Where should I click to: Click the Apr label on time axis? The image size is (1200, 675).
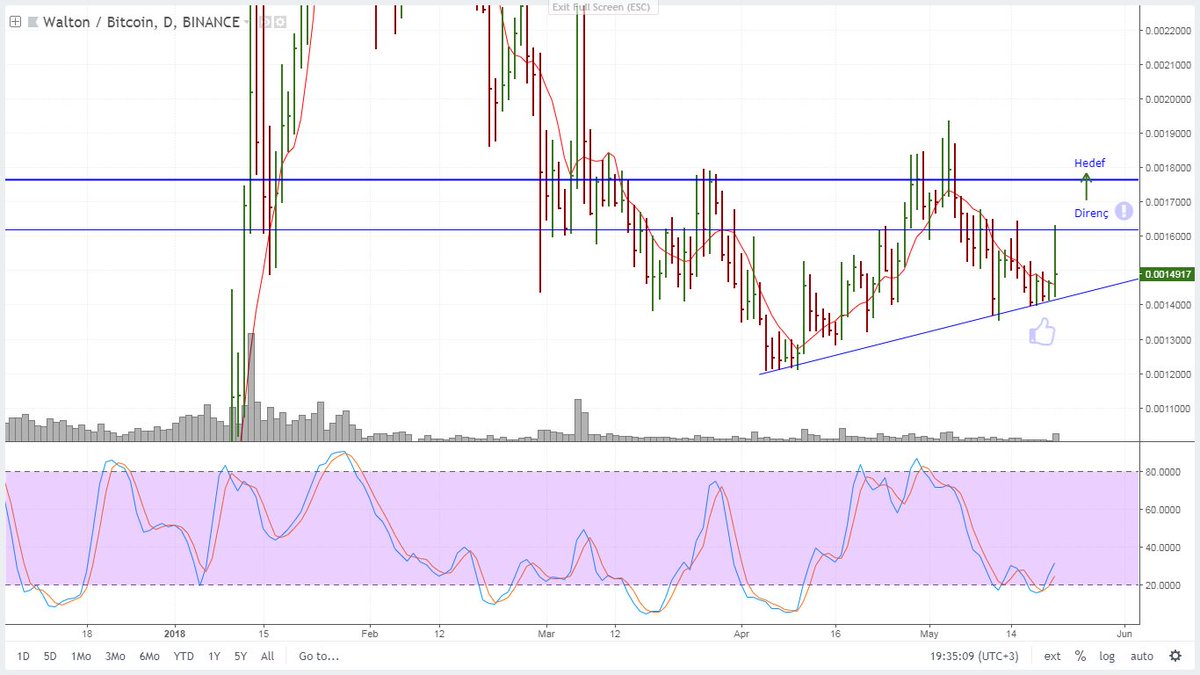741,633
